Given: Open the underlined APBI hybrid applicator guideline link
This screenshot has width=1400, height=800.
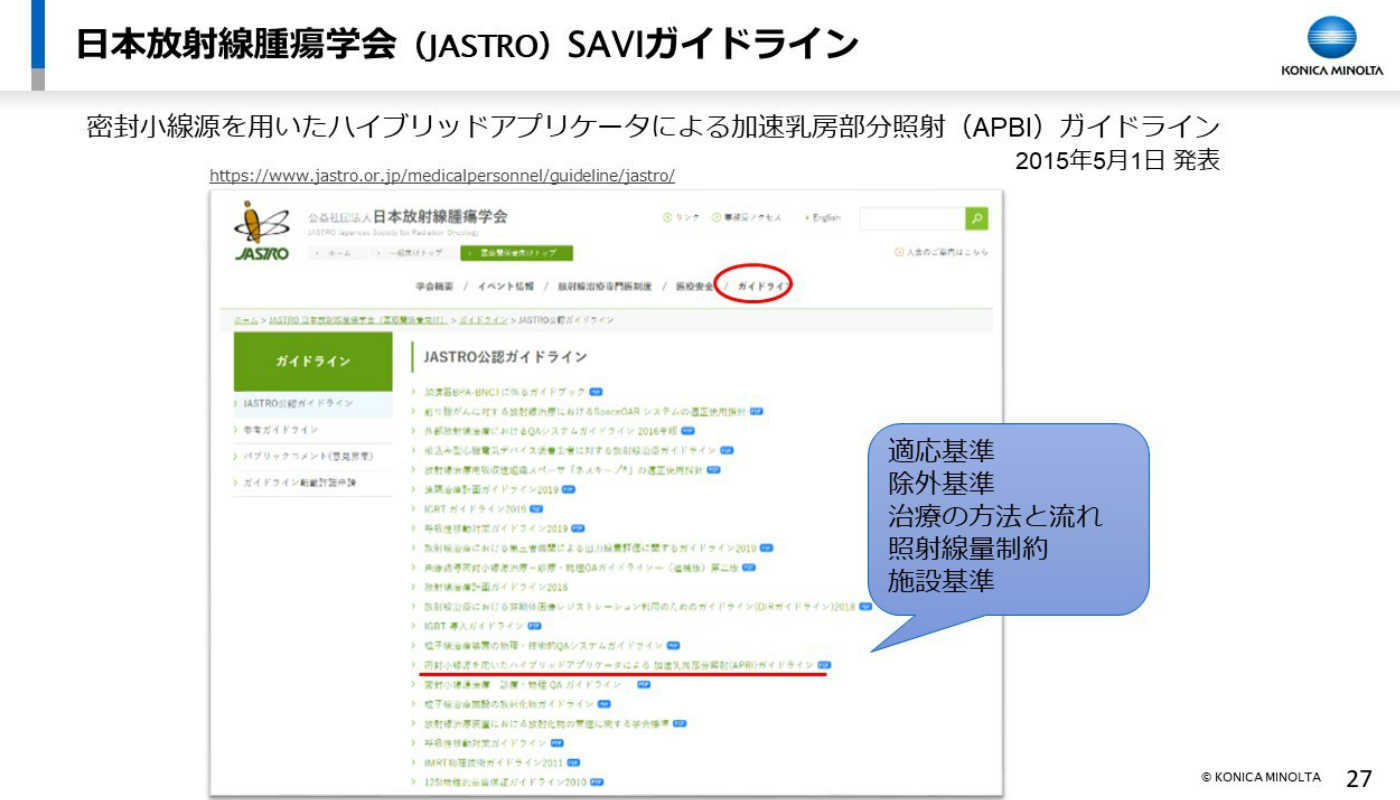Looking at the screenshot, I should (x=619, y=665).
